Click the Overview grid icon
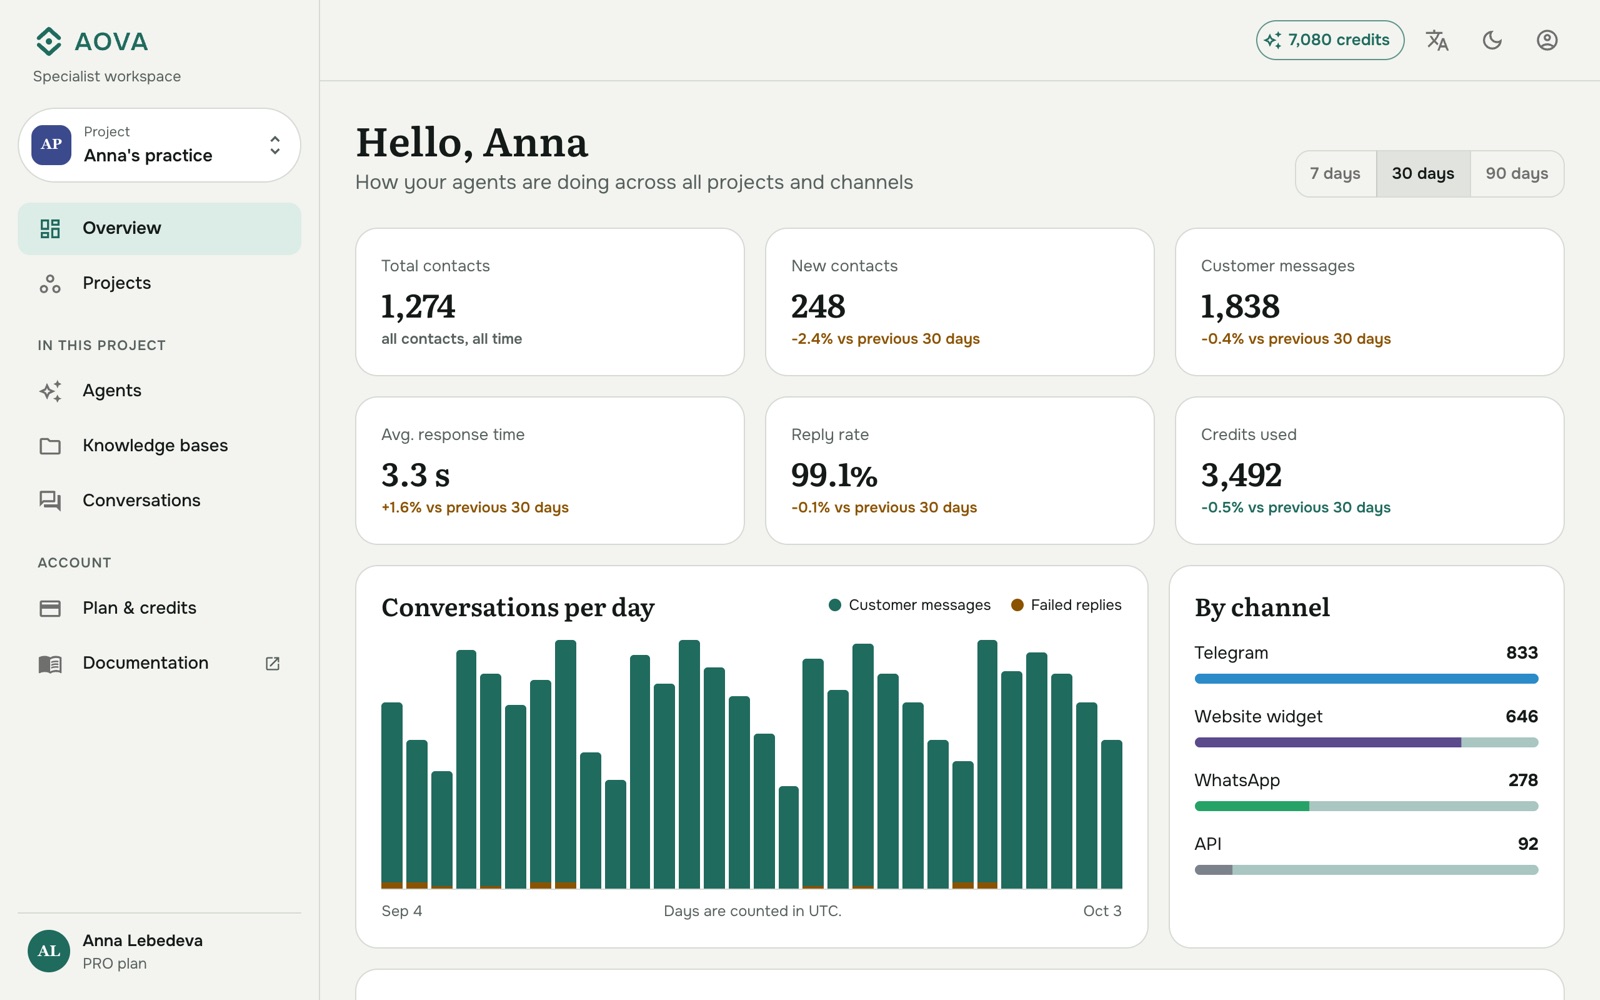This screenshot has height=1000, width=1600. click(x=50, y=228)
